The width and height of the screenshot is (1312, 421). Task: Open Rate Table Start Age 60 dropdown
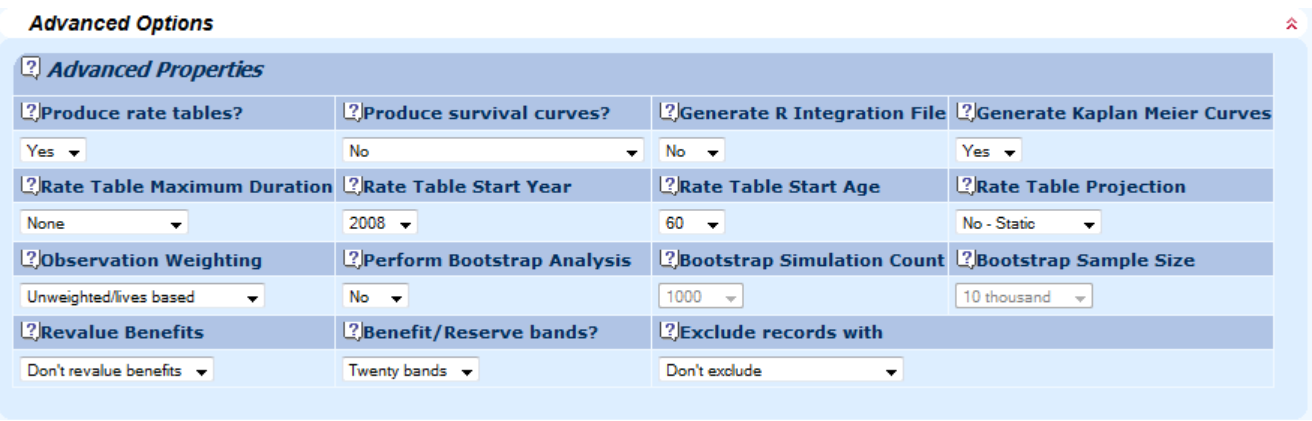[693, 225]
